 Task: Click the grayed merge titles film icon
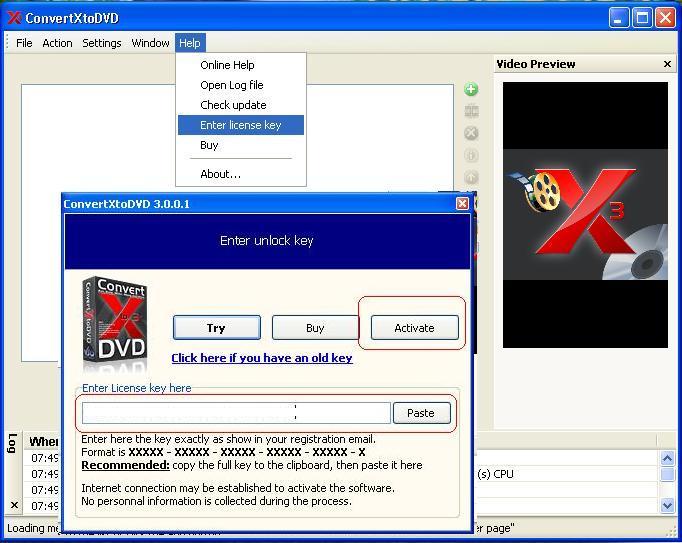[x=471, y=111]
